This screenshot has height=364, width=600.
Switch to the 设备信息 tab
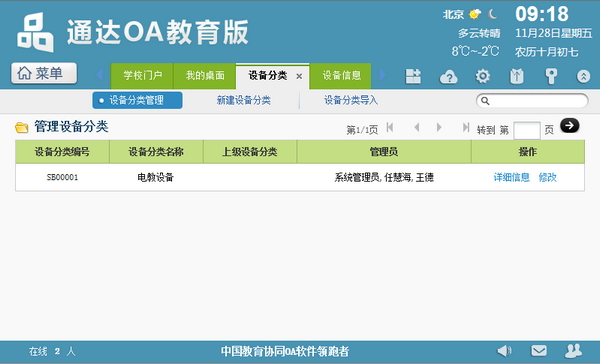341,76
